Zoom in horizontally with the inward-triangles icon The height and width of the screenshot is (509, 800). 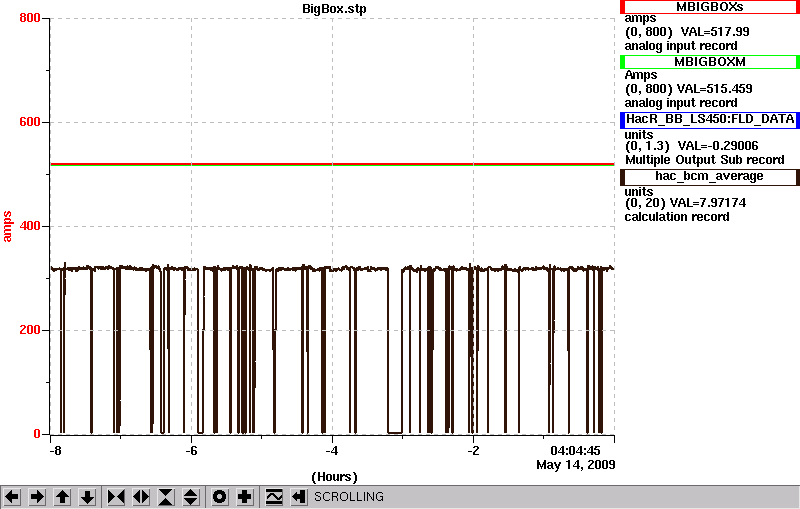[116, 497]
